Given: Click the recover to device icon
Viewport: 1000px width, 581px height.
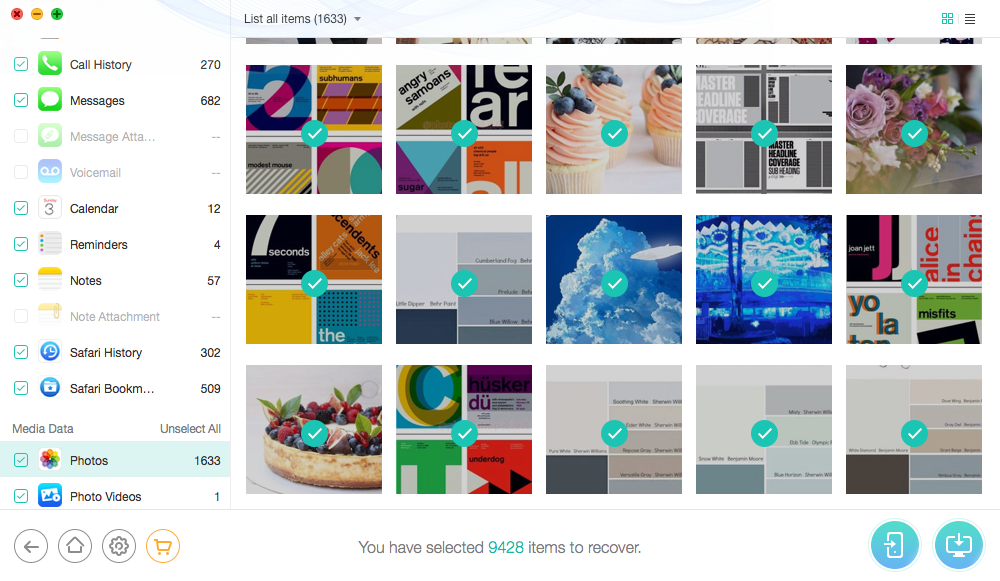Looking at the screenshot, I should pyautogui.click(x=894, y=545).
